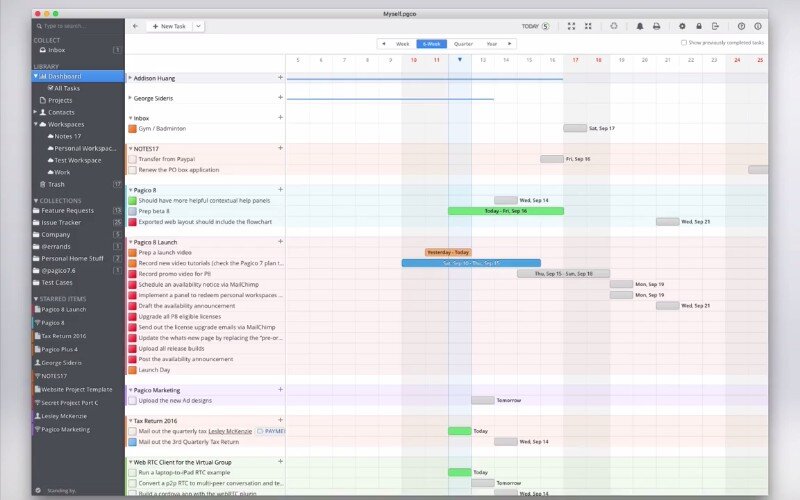Check off Transfer from Paypal task

coord(132,159)
